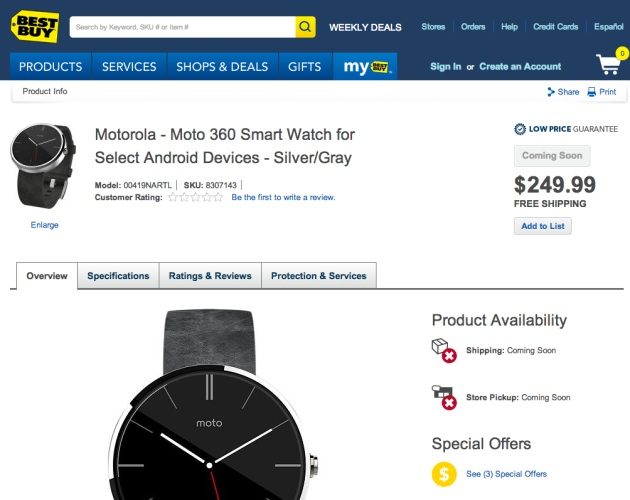
Task: Click the Shipping availability box icon
Action: 443,350
